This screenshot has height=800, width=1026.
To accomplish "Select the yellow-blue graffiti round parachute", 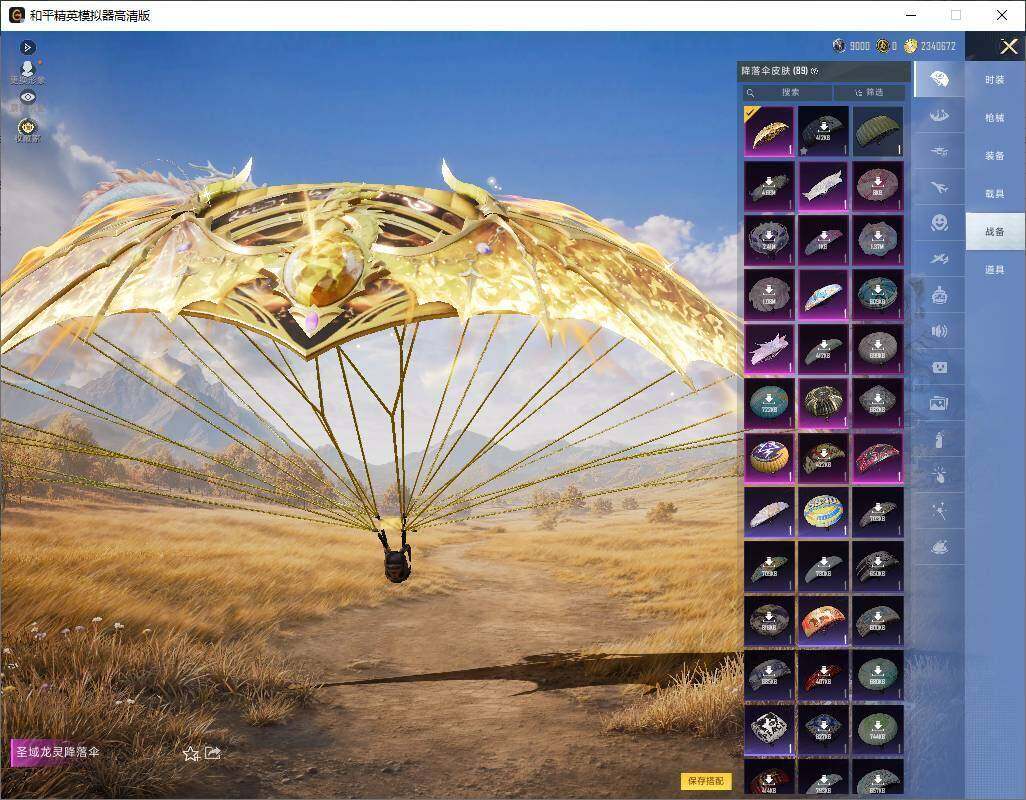I will [823, 512].
